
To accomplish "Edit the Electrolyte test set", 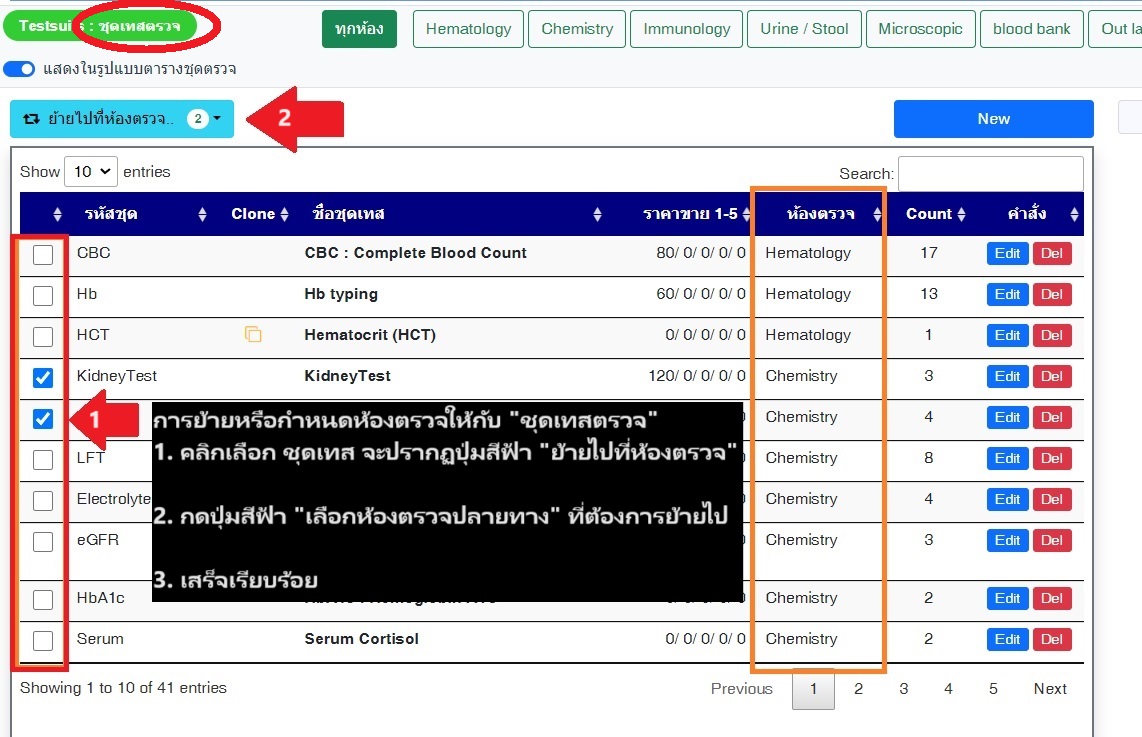I will coord(1007,499).
